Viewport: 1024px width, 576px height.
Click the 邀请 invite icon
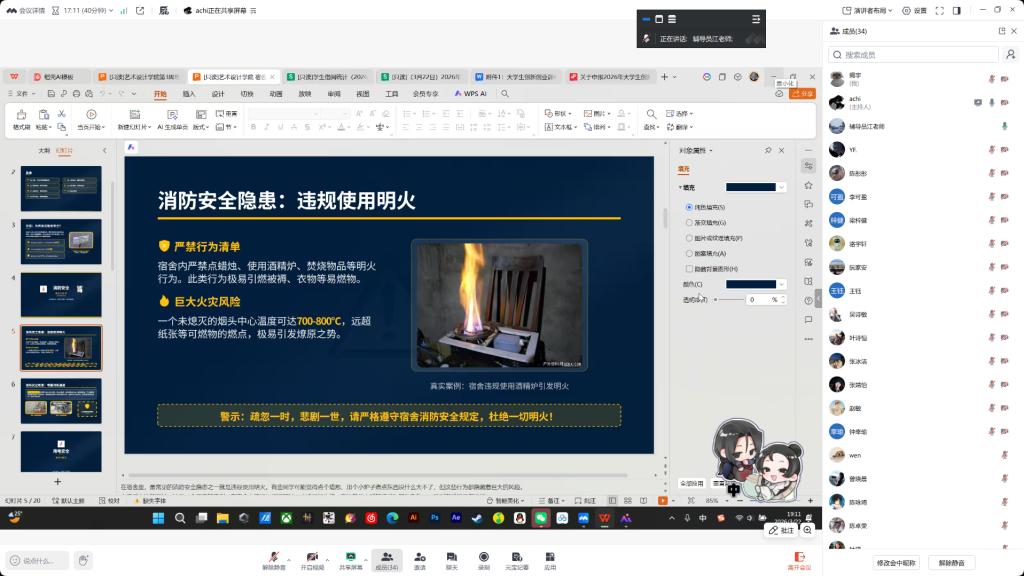pos(419,556)
